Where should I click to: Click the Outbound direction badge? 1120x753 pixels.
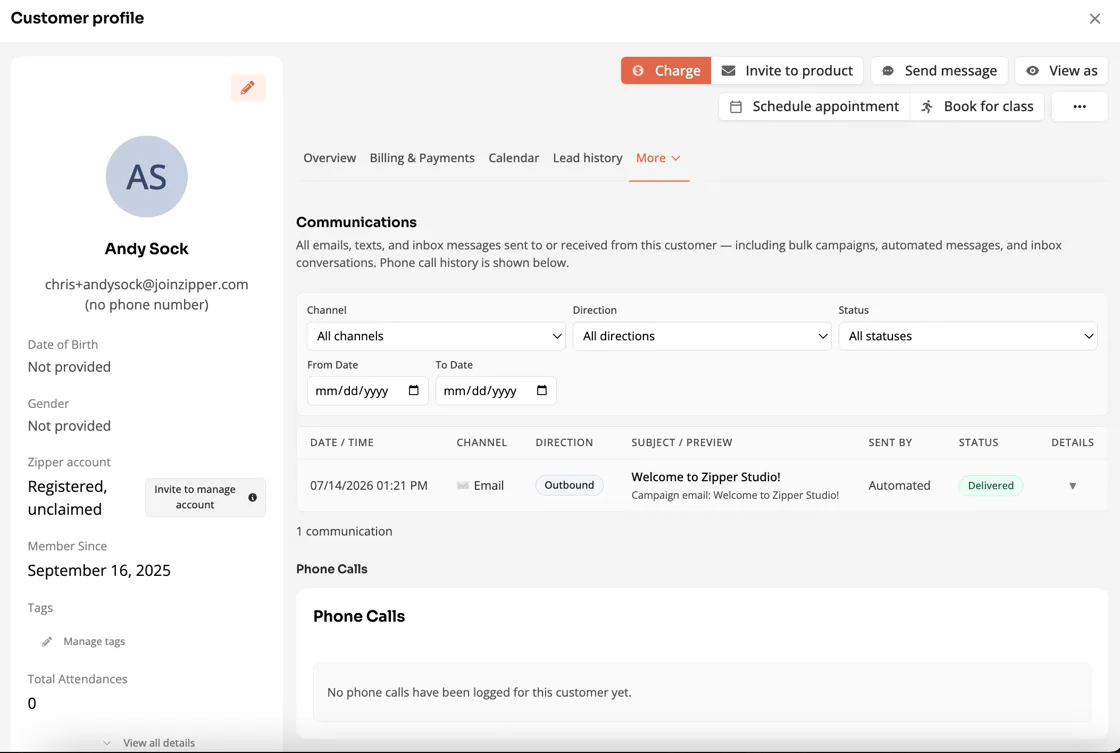coord(569,485)
